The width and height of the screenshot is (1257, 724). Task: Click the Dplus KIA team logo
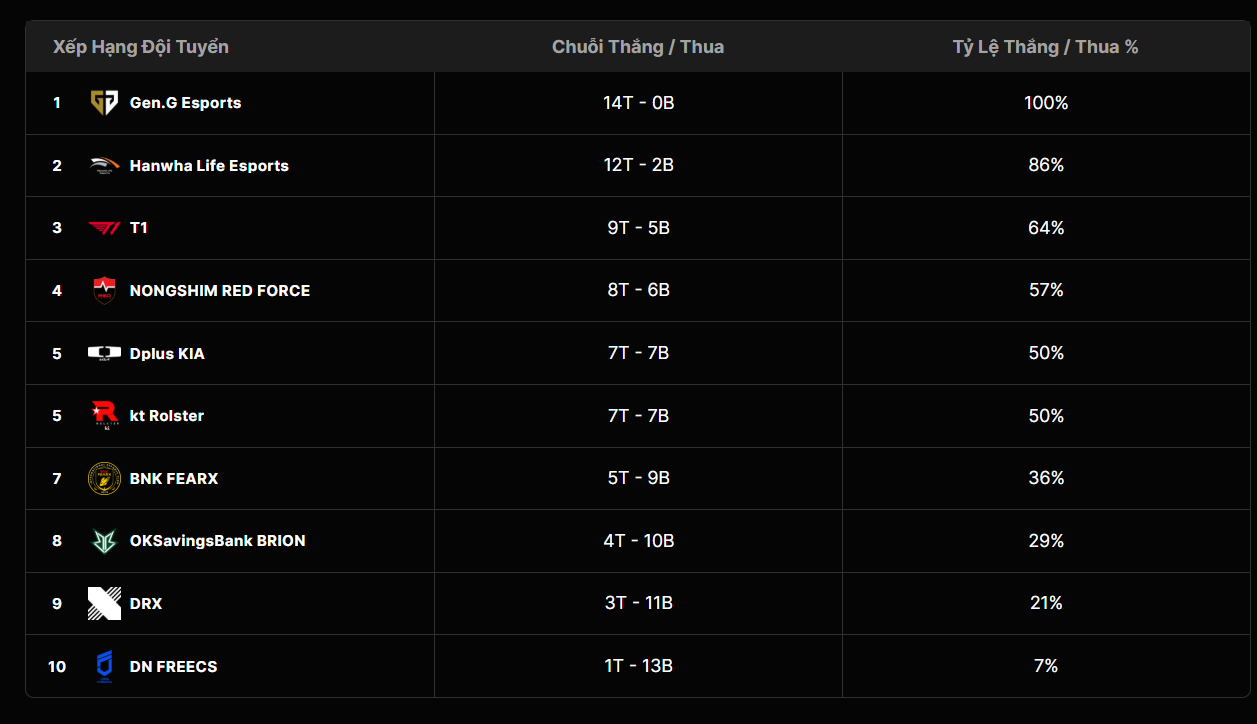point(104,353)
